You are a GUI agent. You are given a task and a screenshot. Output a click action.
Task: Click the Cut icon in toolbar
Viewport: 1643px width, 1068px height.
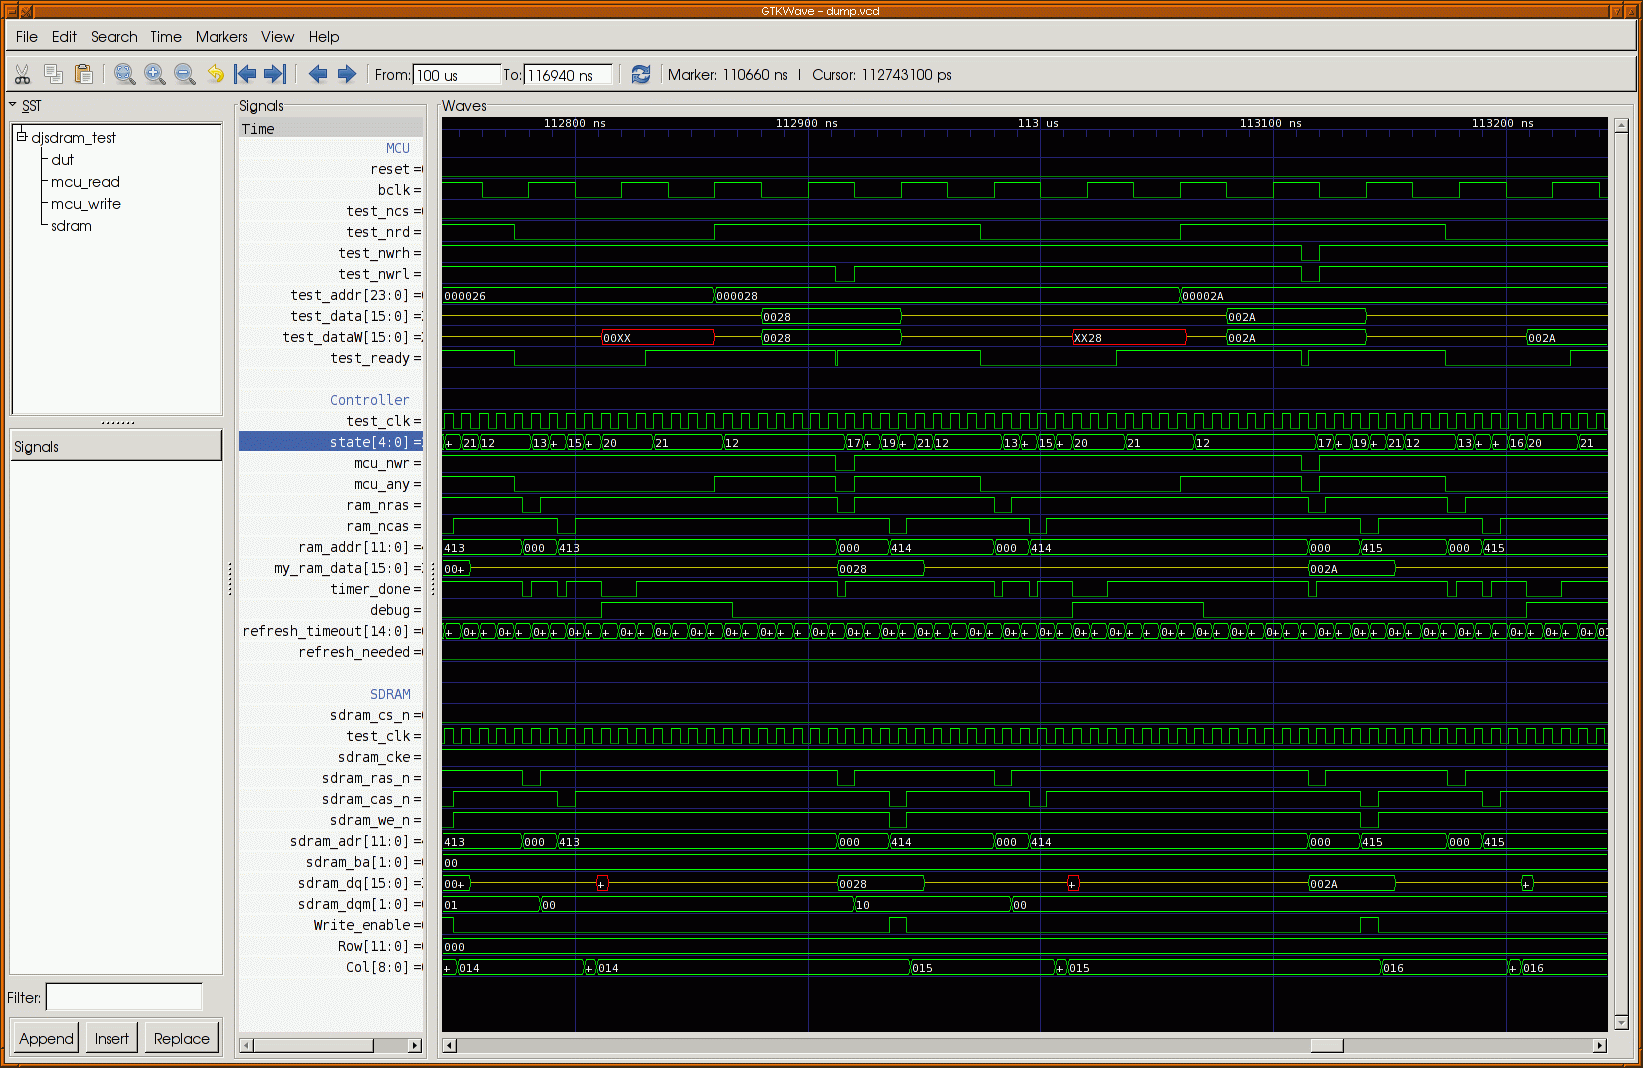(23, 74)
